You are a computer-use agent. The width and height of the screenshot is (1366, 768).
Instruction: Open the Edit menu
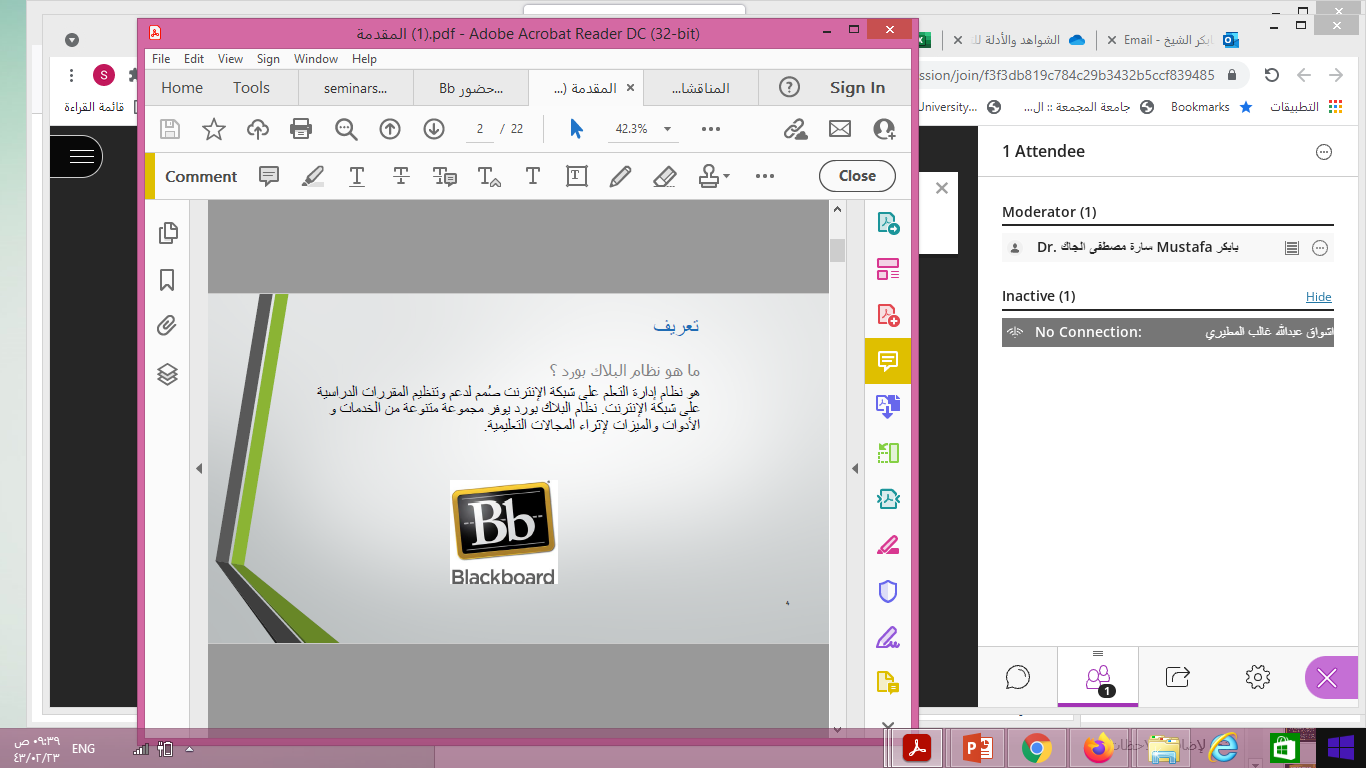tap(194, 59)
